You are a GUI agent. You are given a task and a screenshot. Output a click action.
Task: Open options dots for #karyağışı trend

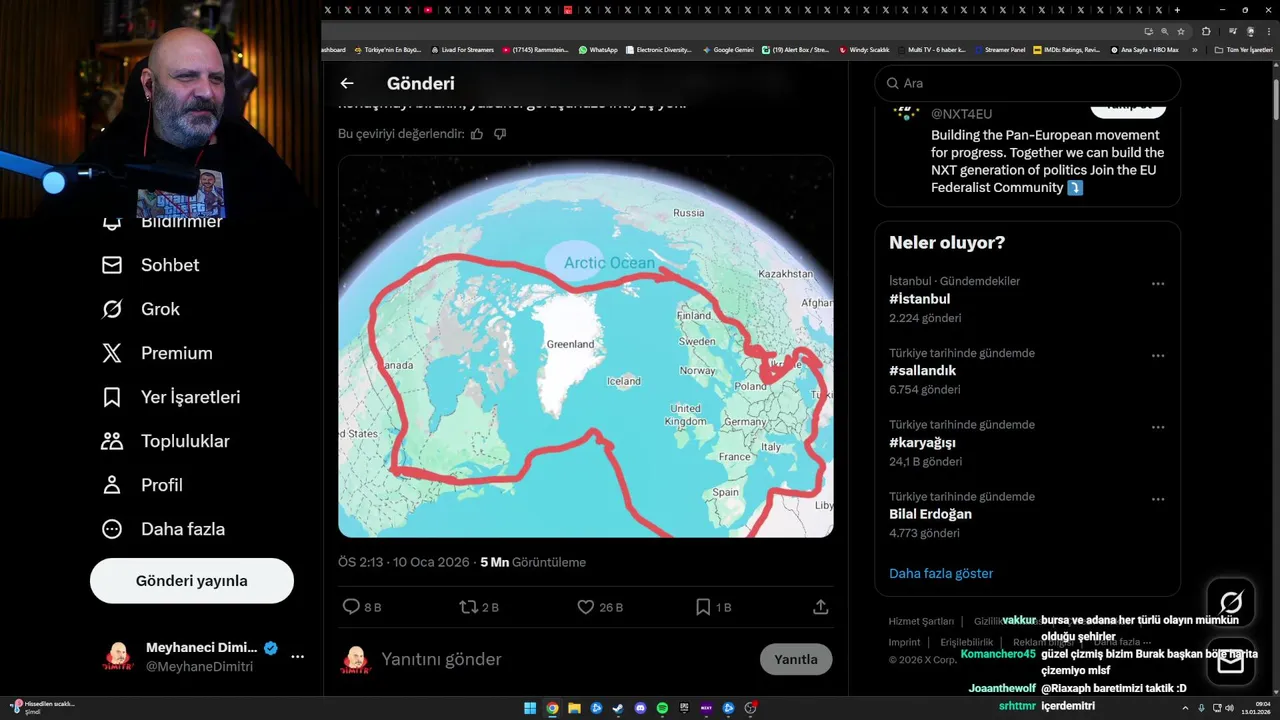pos(1158,427)
